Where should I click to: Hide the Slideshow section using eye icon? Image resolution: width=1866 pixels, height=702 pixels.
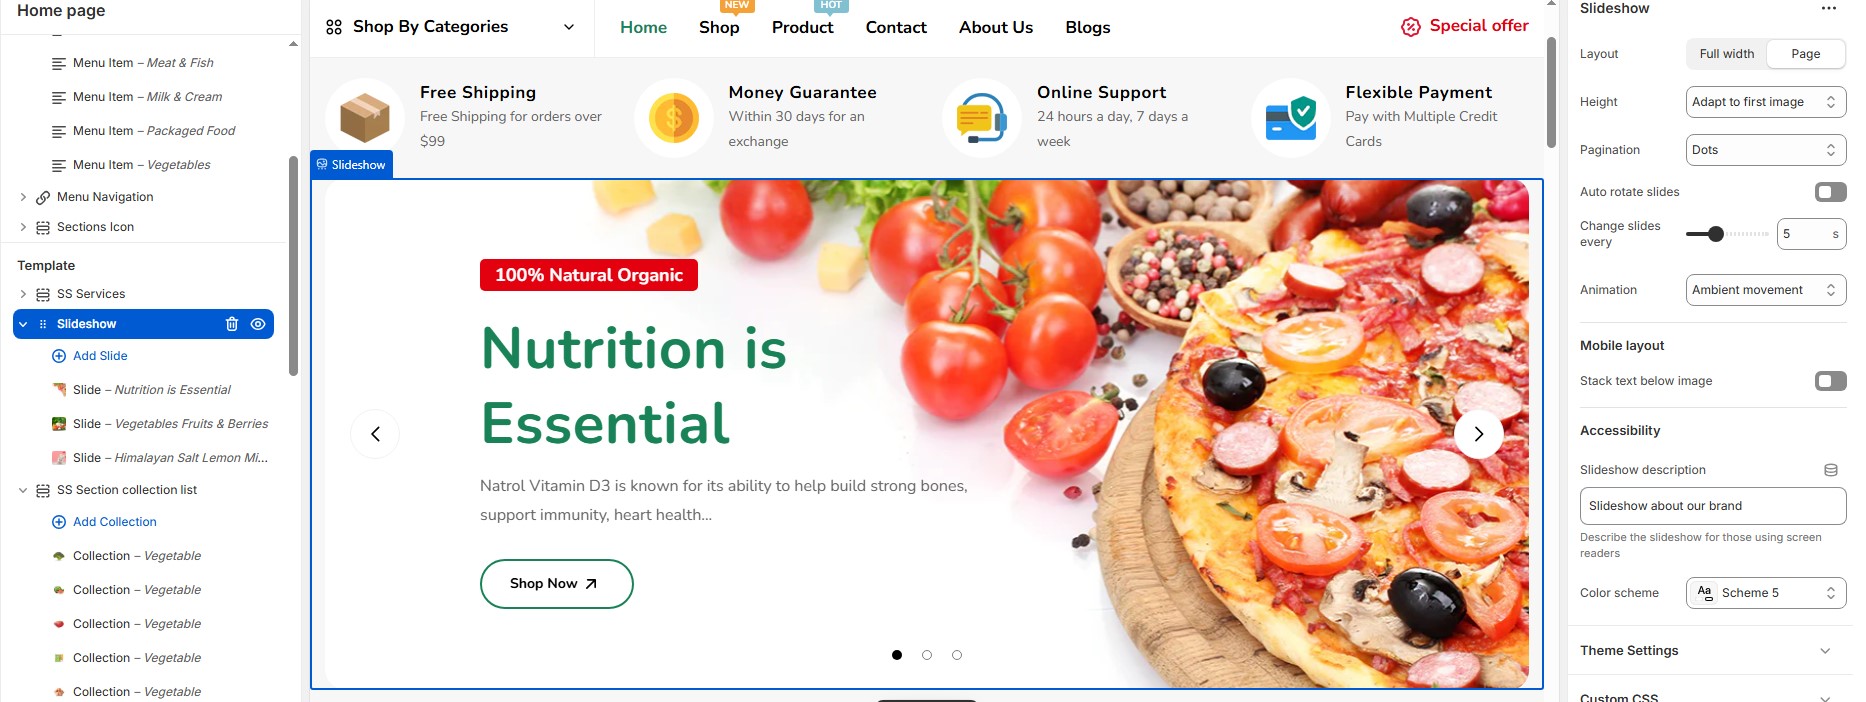pos(258,324)
